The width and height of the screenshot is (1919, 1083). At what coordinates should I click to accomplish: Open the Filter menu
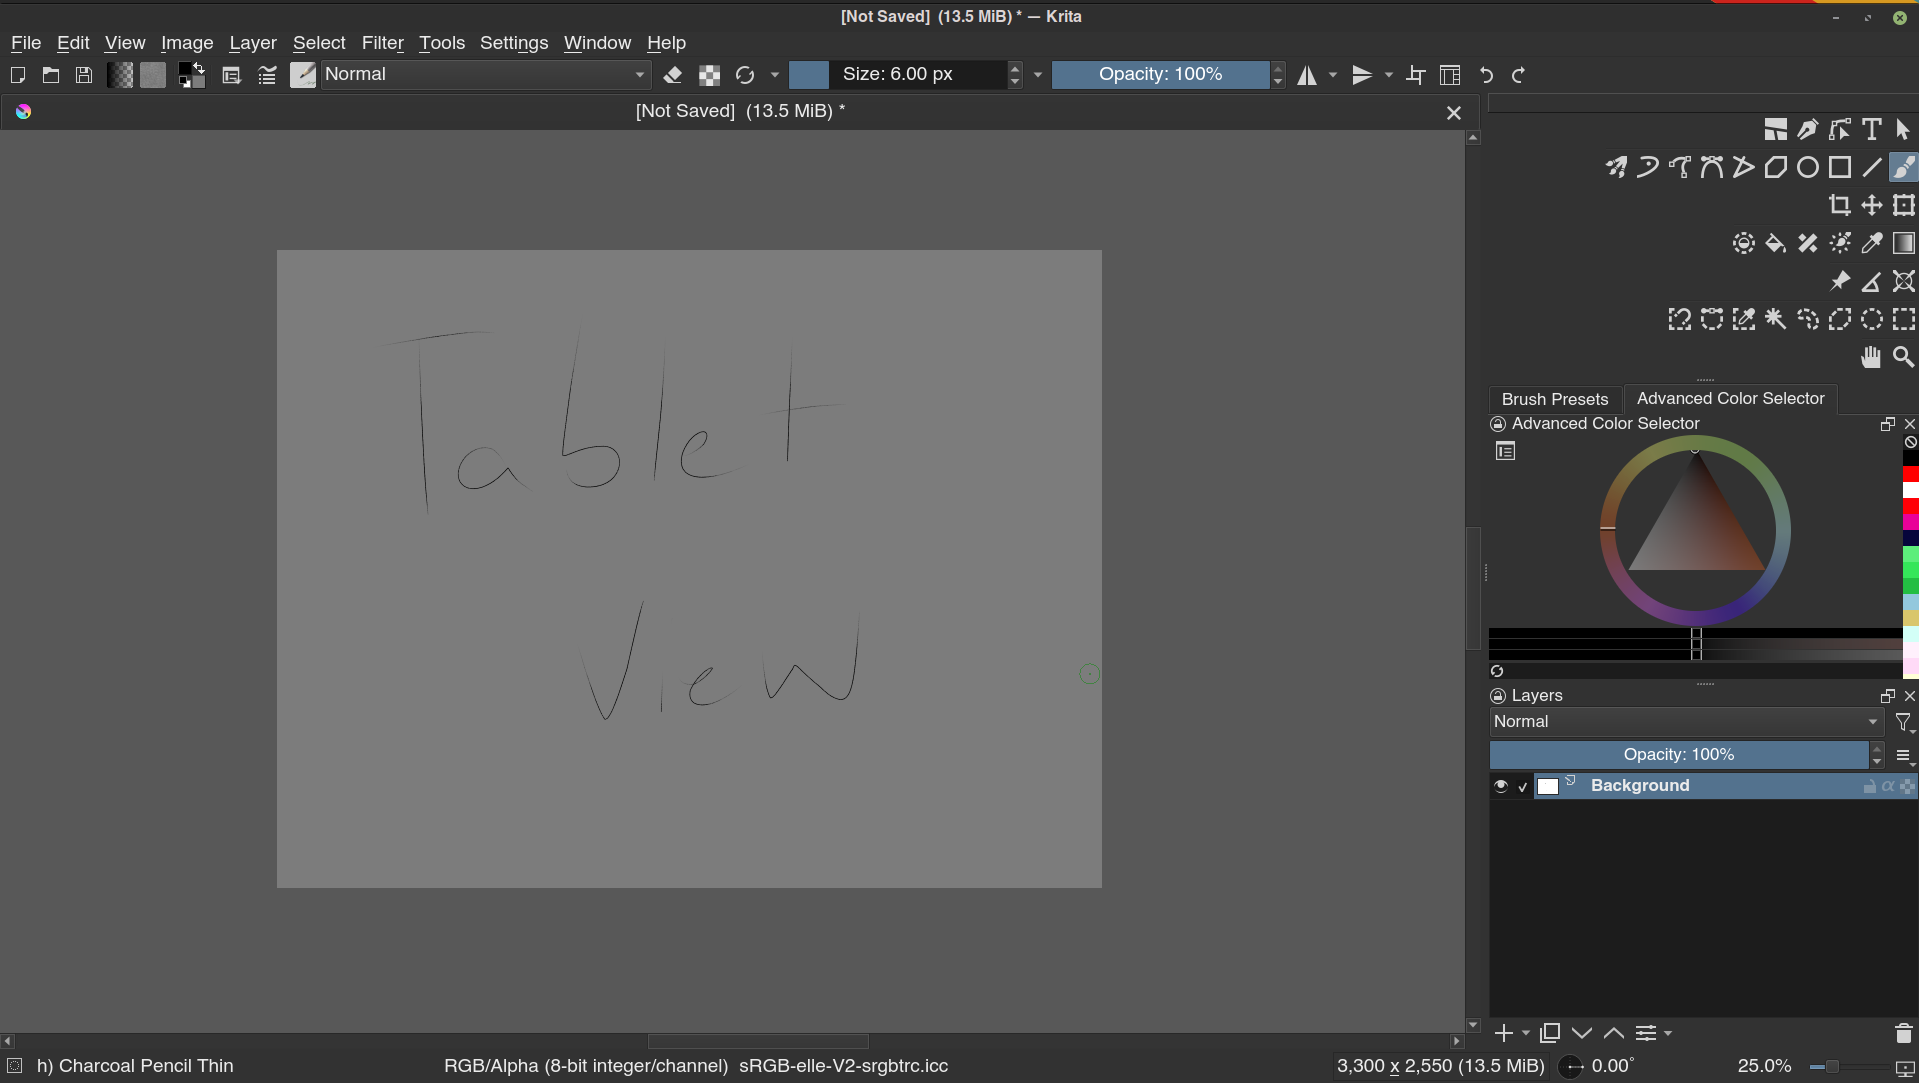click(x=382, y=43)
